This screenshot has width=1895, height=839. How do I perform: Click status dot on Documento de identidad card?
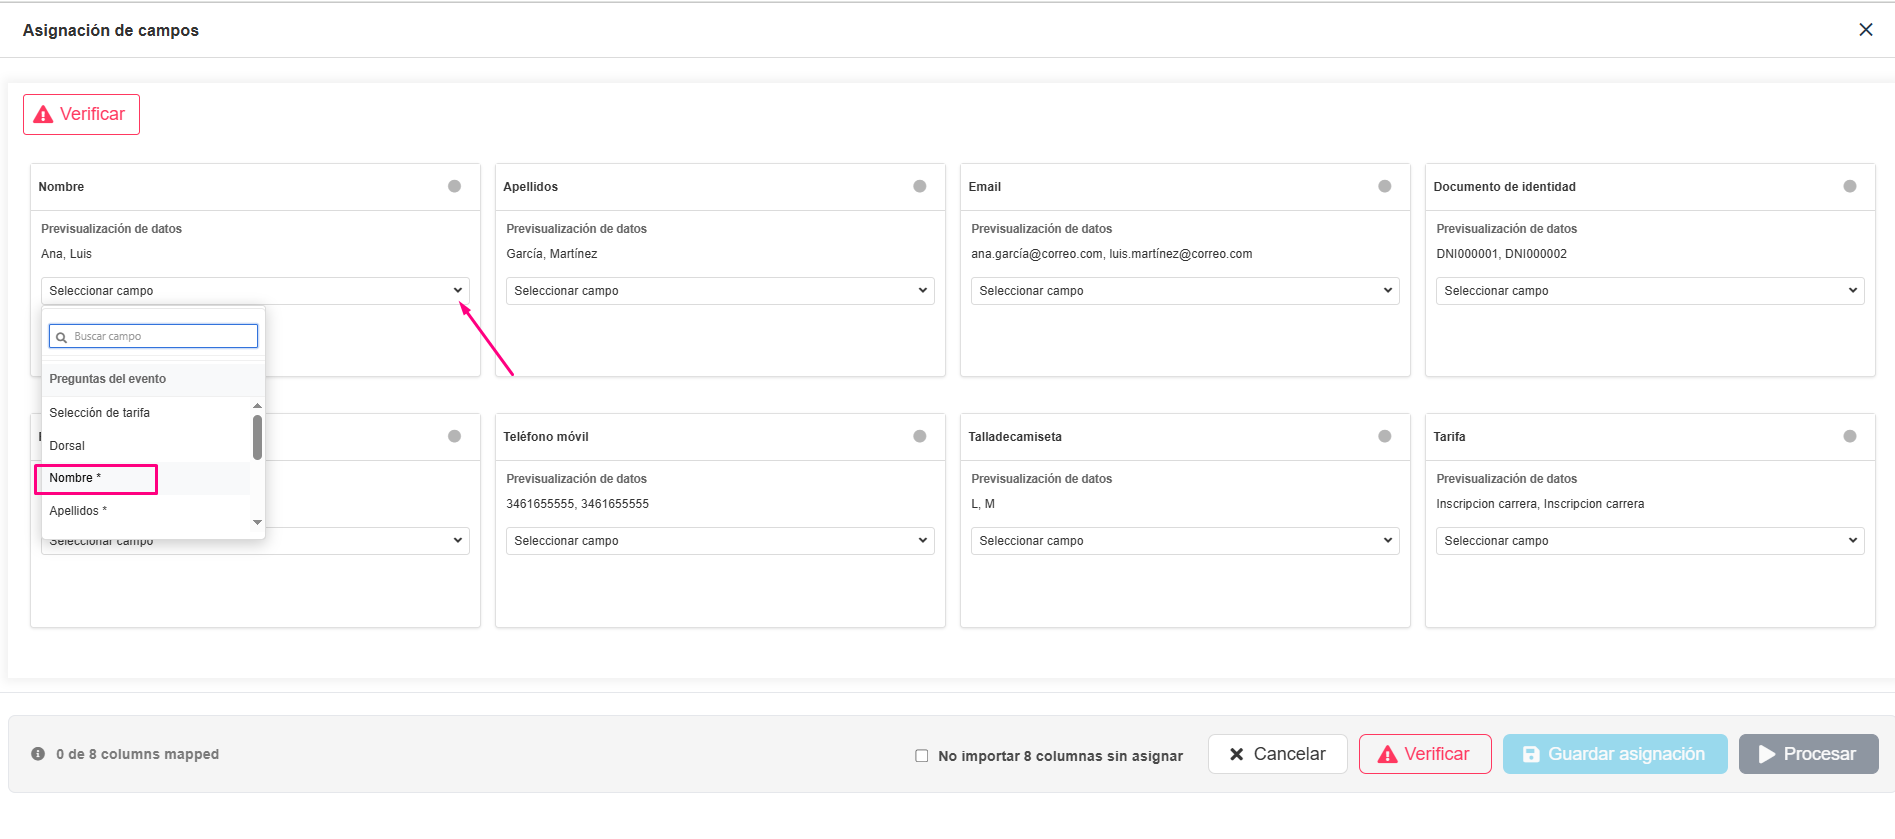(1850, 186)
